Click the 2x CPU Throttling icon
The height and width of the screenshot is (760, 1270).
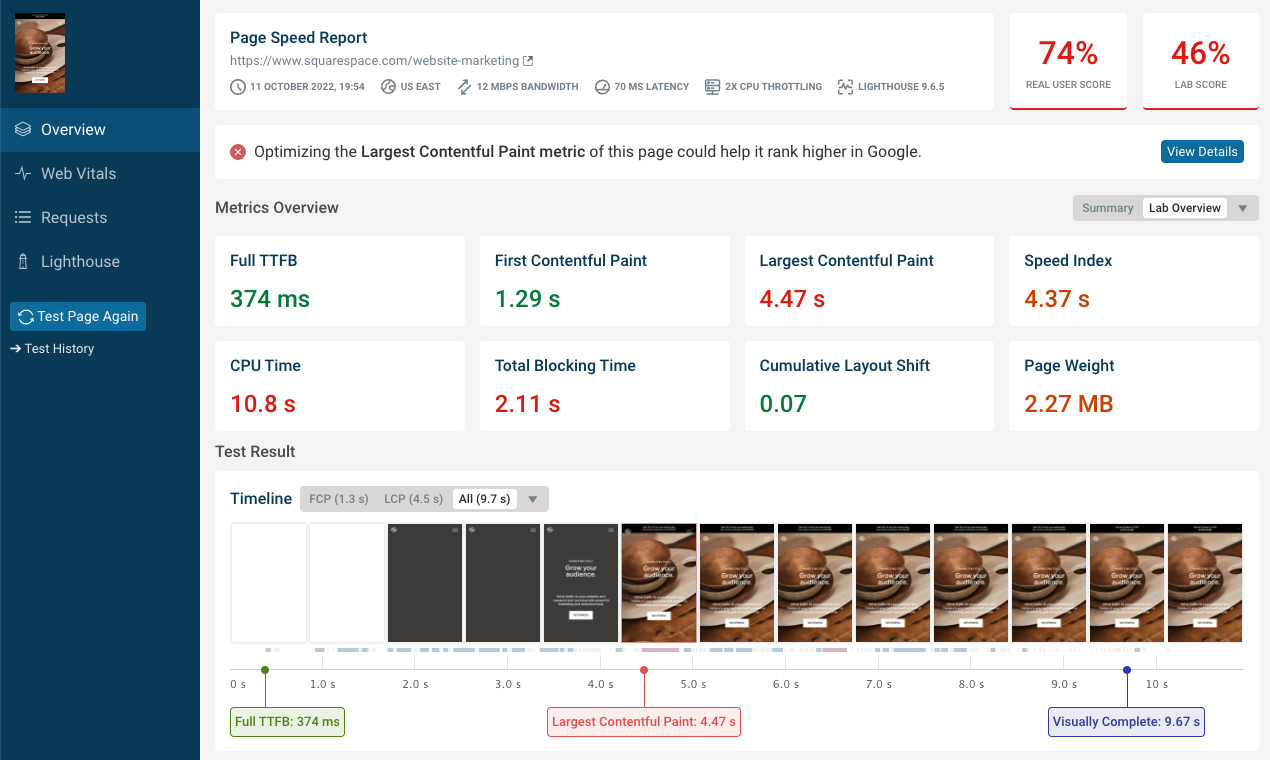coord(713,87)
